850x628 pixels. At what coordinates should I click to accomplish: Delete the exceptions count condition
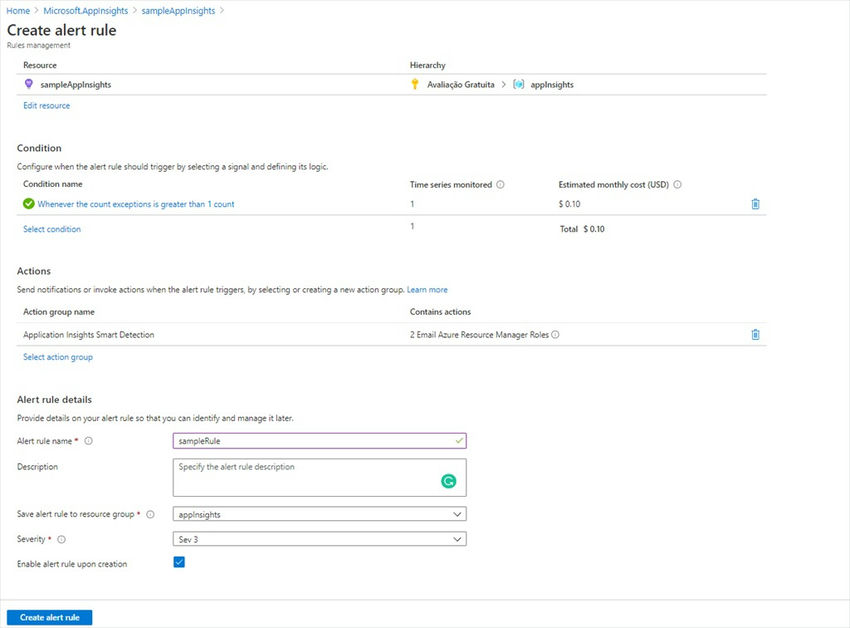tap(755, 204)
